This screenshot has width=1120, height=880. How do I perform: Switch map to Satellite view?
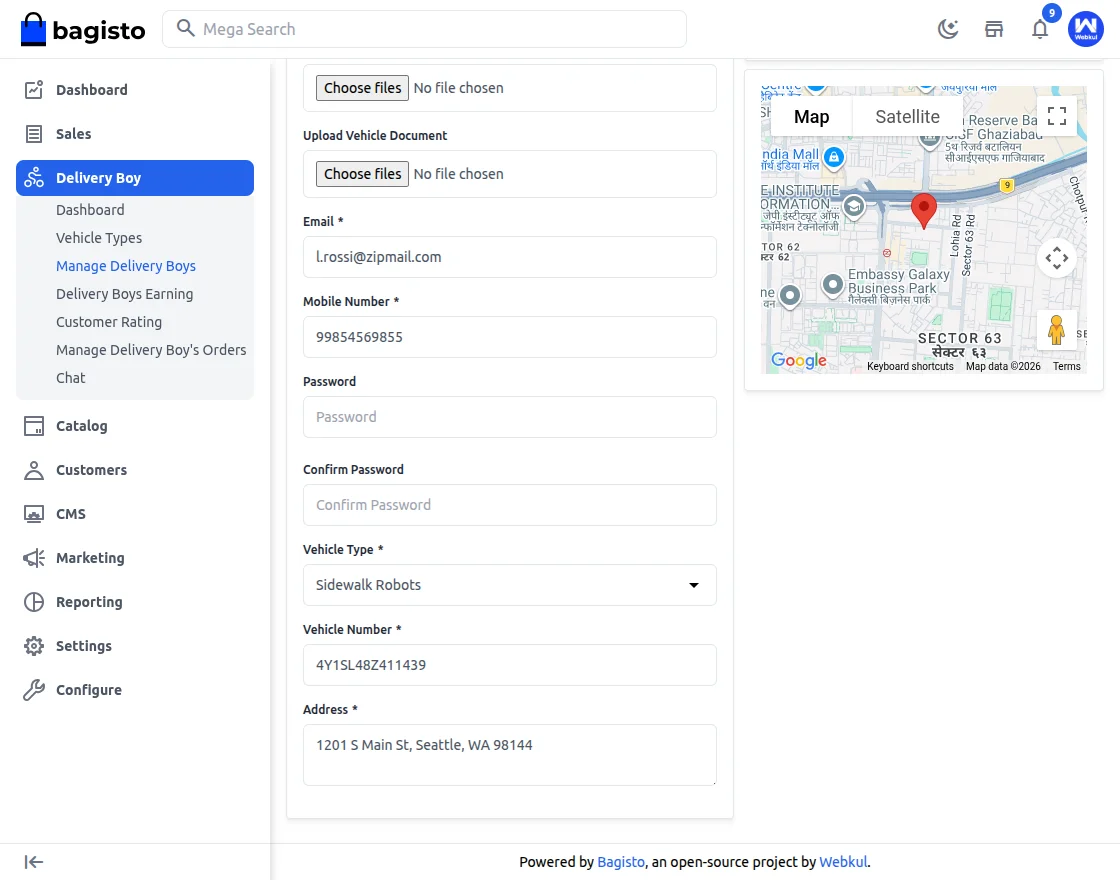pos(907,117)
